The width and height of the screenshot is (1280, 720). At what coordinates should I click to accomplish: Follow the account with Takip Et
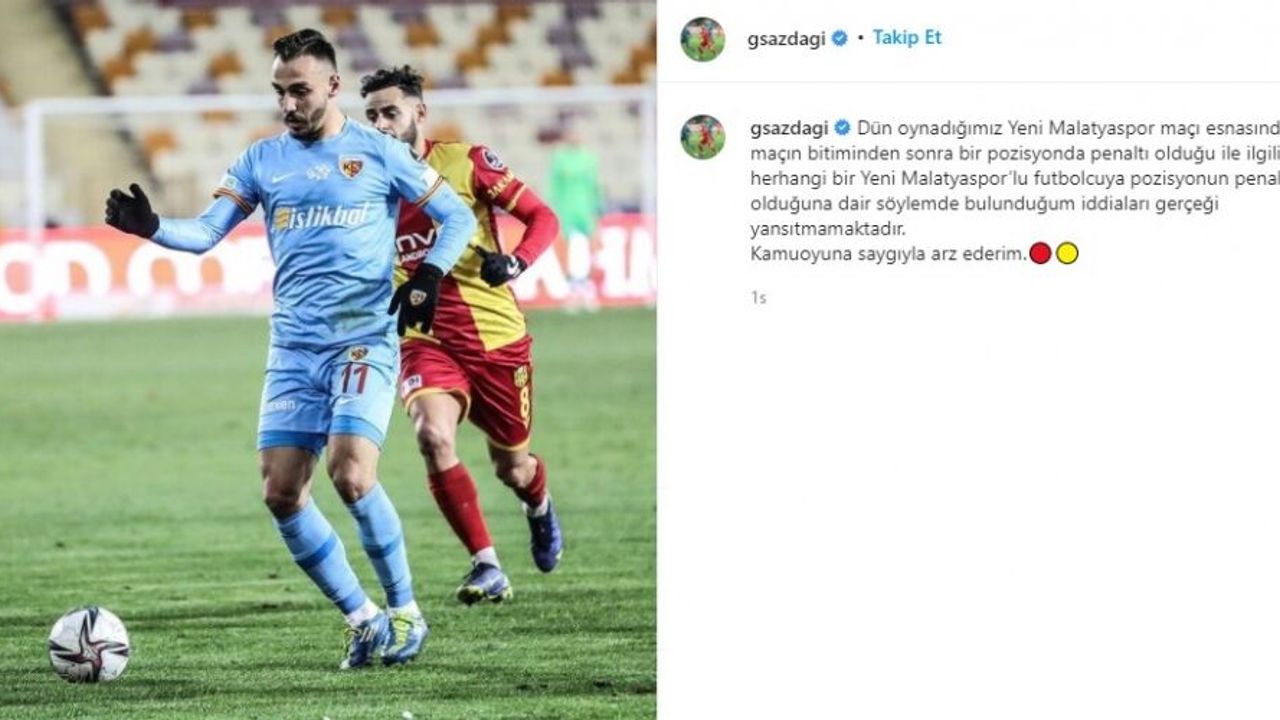(907, 38)
